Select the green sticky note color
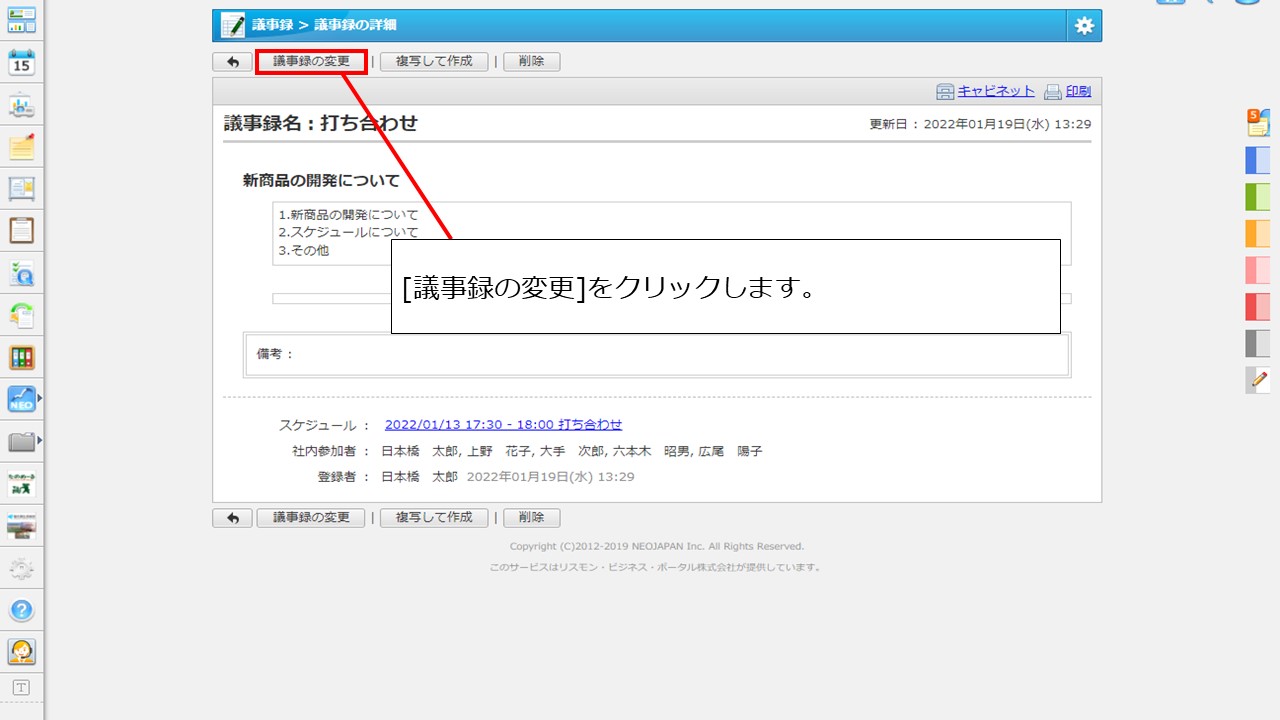Image resolution: width=1280 pixels, height=720 pixels. pyautogui.click(x=1257, y=197)
